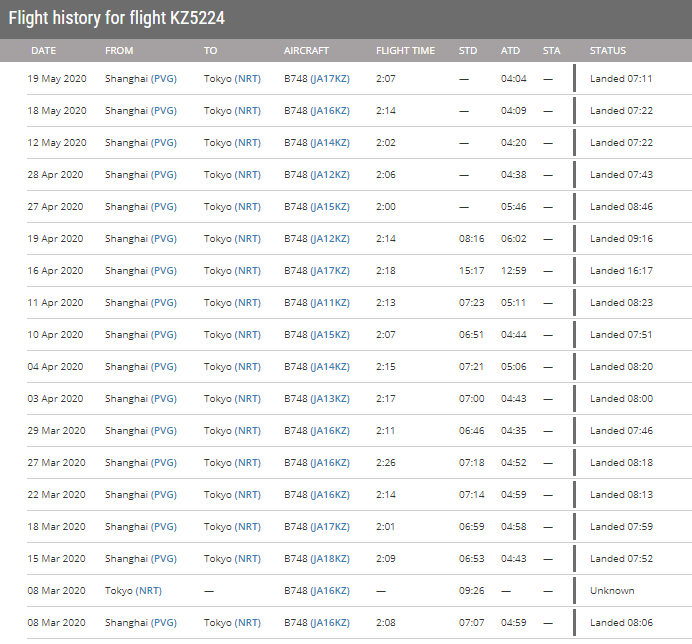The image size is (692, 644).
Task: Open aircraft JA12KZ in 28 Apr 2020 row
Action: 330,175
